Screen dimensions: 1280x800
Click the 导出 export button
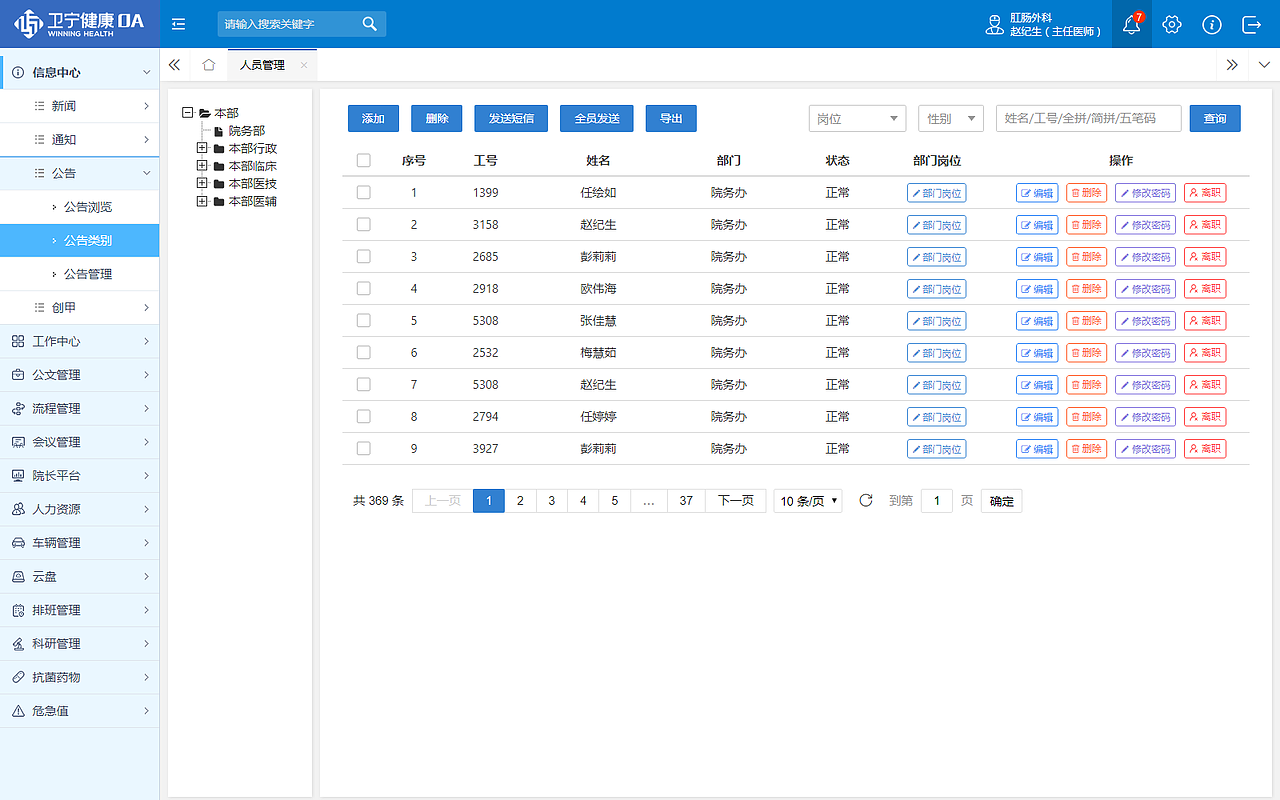tap(670, 118)
